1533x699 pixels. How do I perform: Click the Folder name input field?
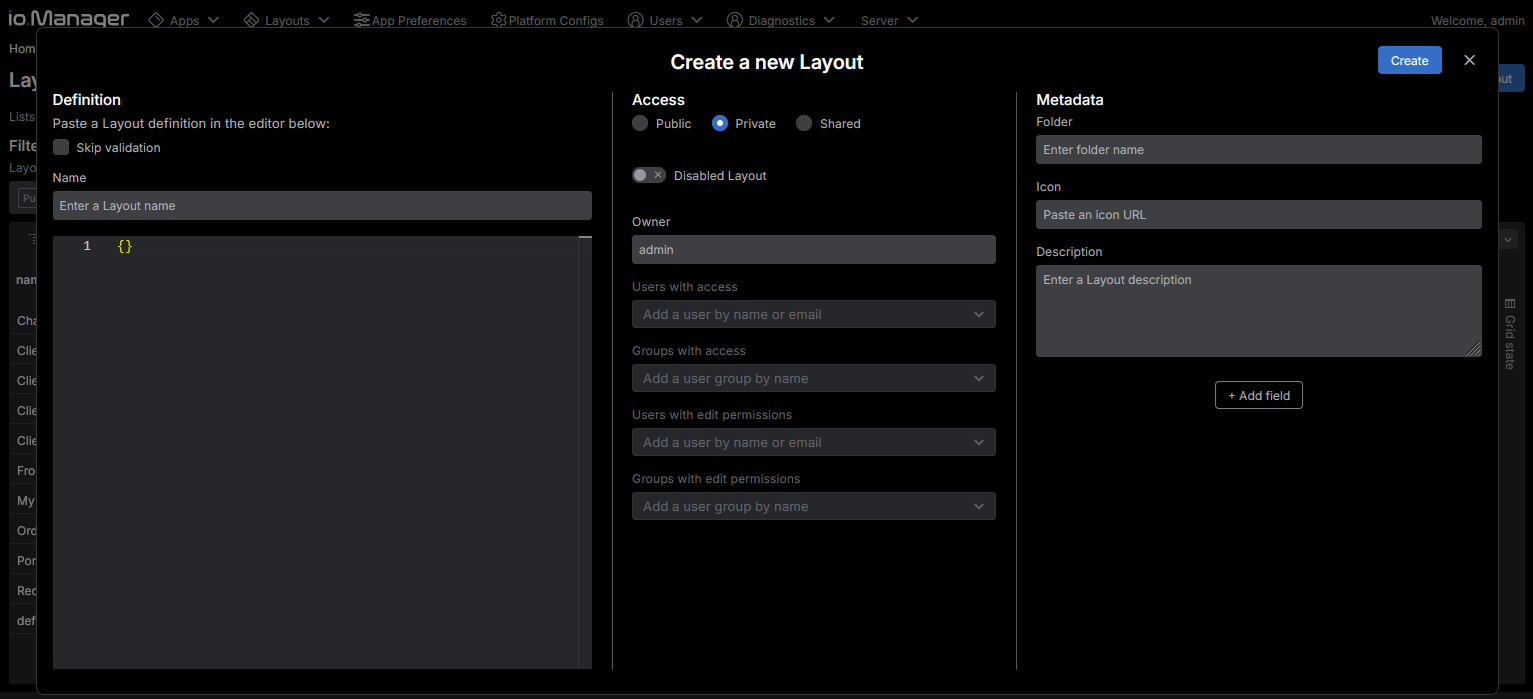tap(1259, 149)
